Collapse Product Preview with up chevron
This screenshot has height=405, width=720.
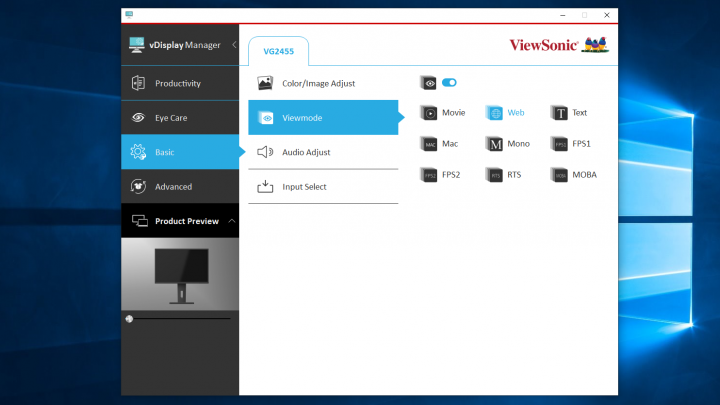232,221
